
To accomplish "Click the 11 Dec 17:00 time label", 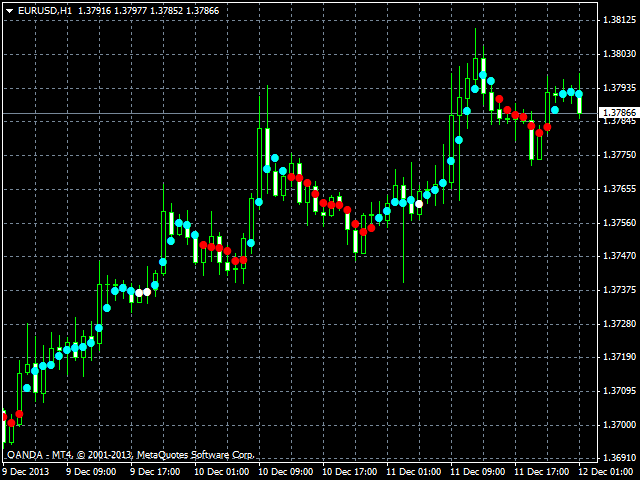I will (x=540, y=470).
